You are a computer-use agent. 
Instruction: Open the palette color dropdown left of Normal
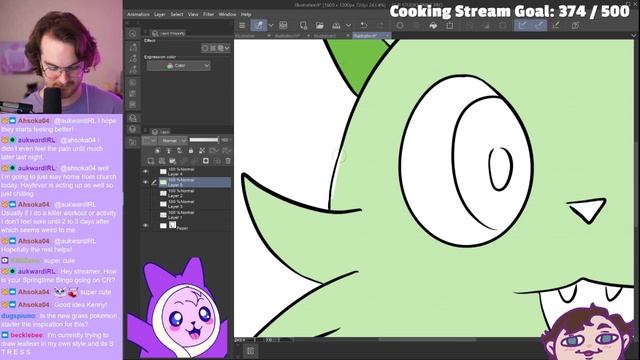pos(149,140)
